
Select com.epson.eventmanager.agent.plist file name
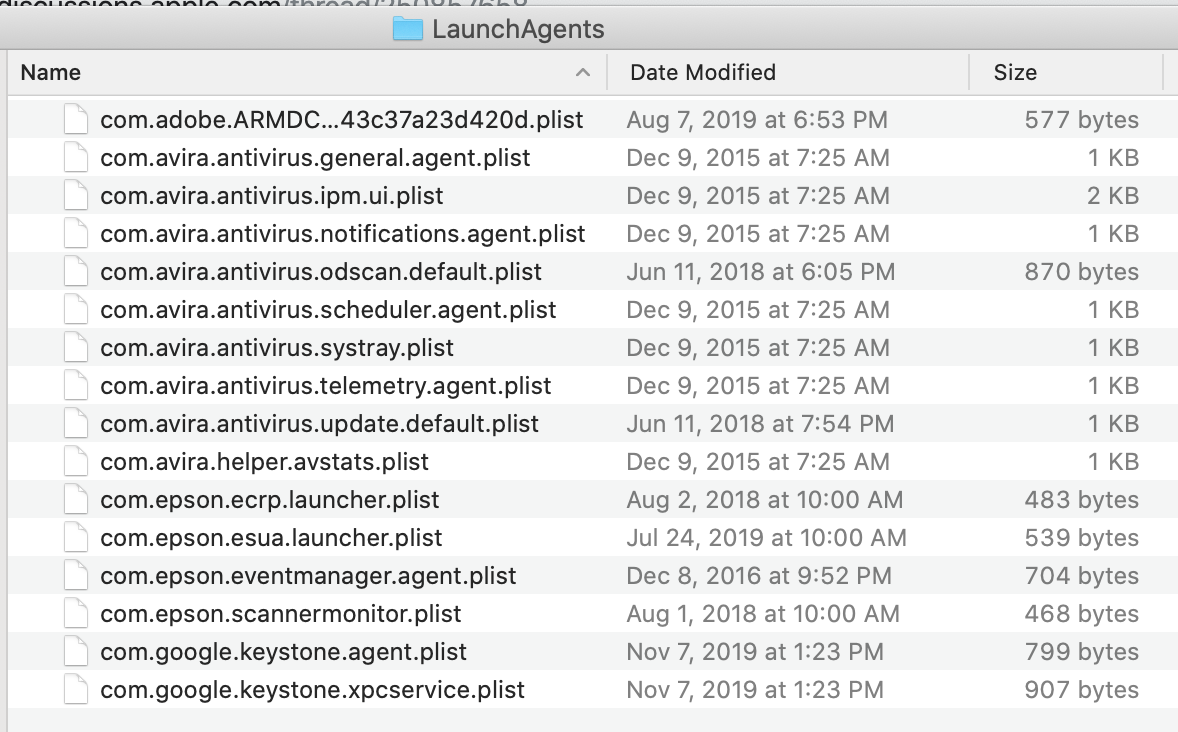click(308, 576)
